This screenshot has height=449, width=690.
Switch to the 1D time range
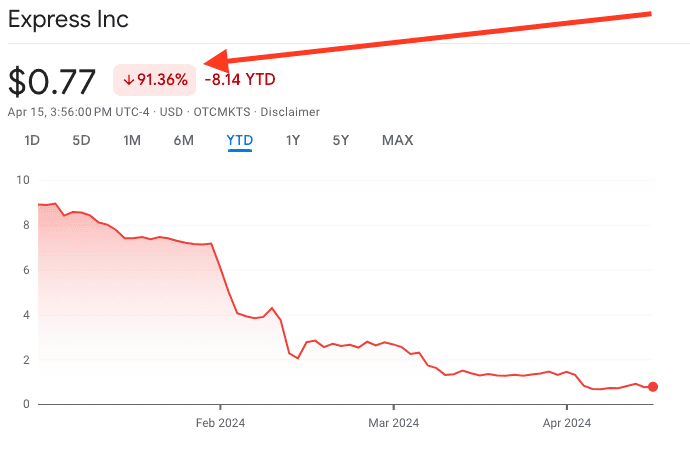pyautogui.click(x=32, y=140)
